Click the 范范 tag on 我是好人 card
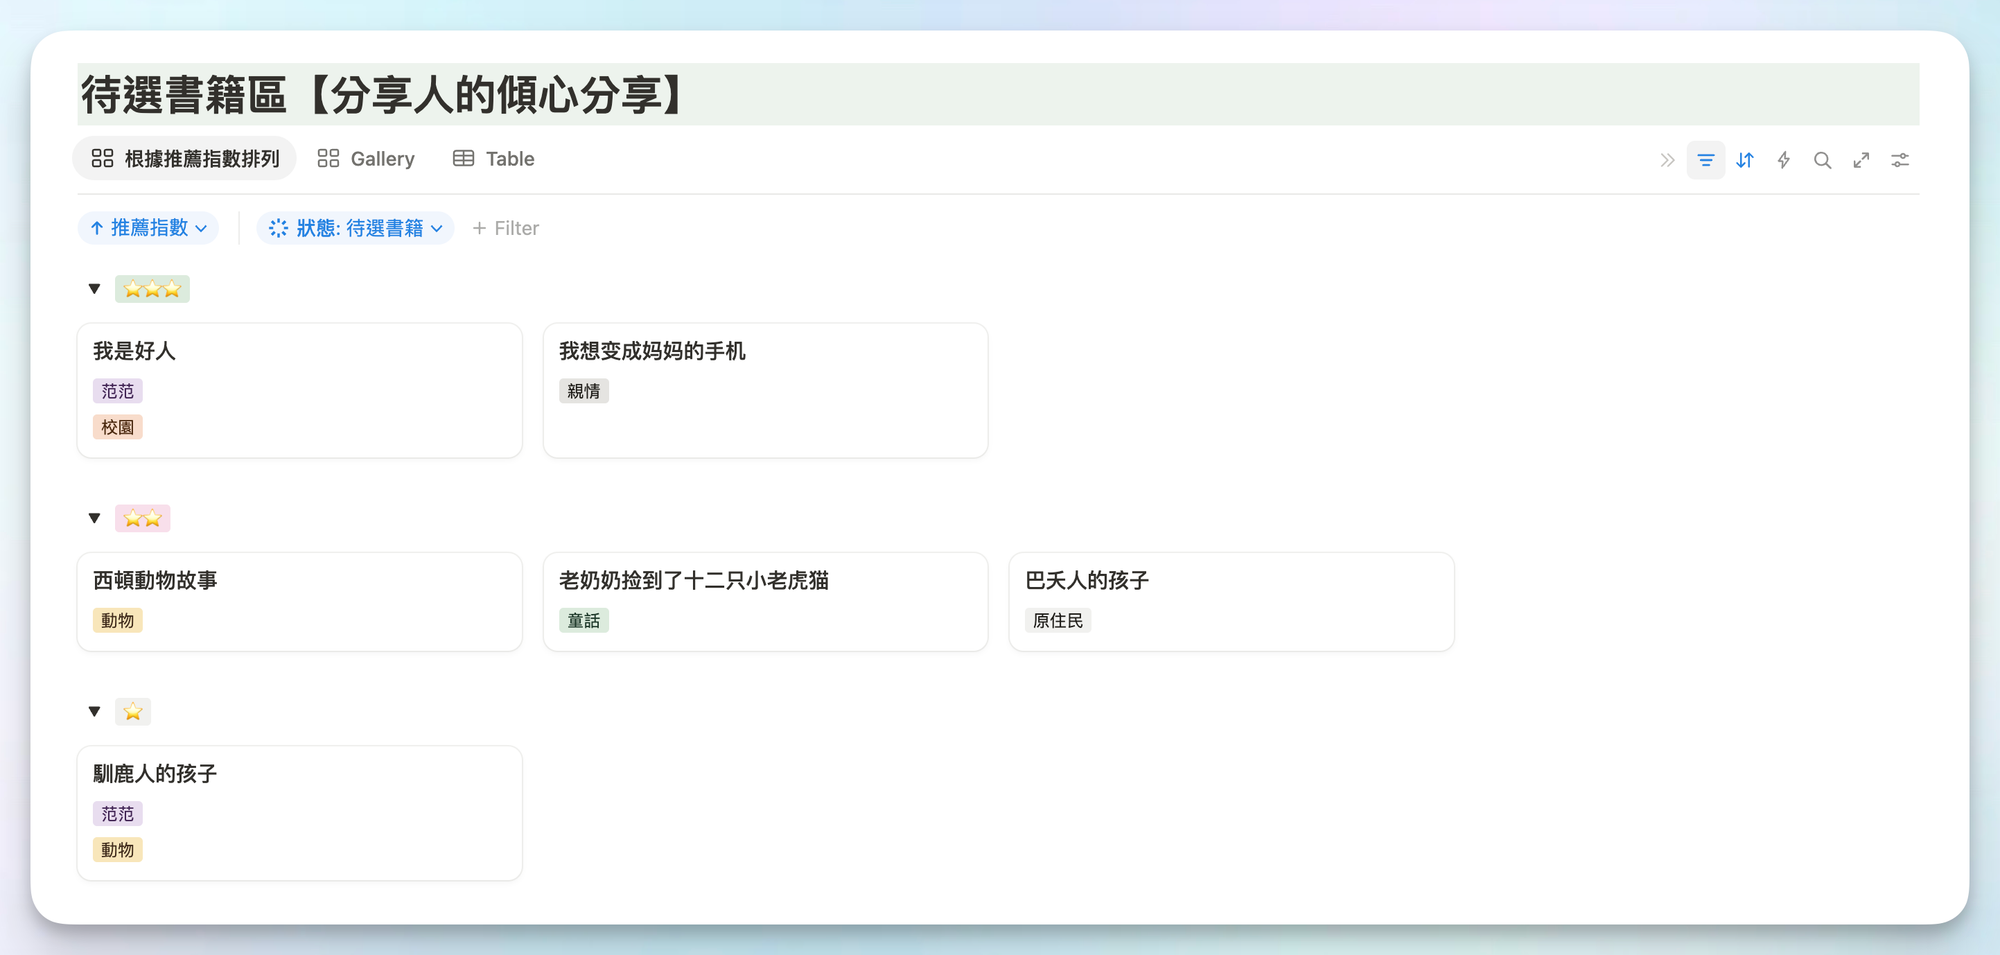 [118, 391]
